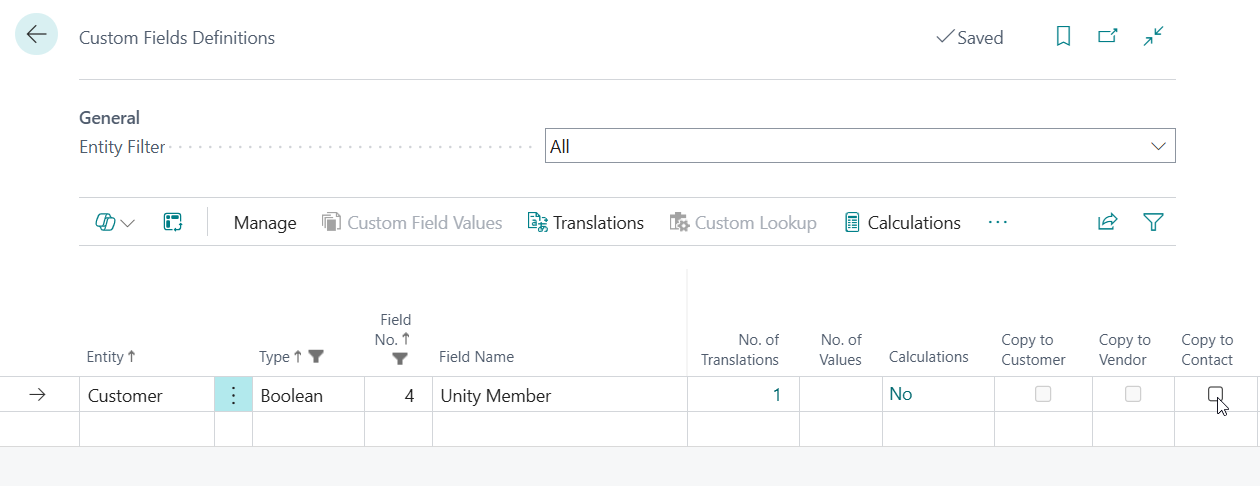
Task: Toggle Copy to Contact checkbox
Action: 1215,394
